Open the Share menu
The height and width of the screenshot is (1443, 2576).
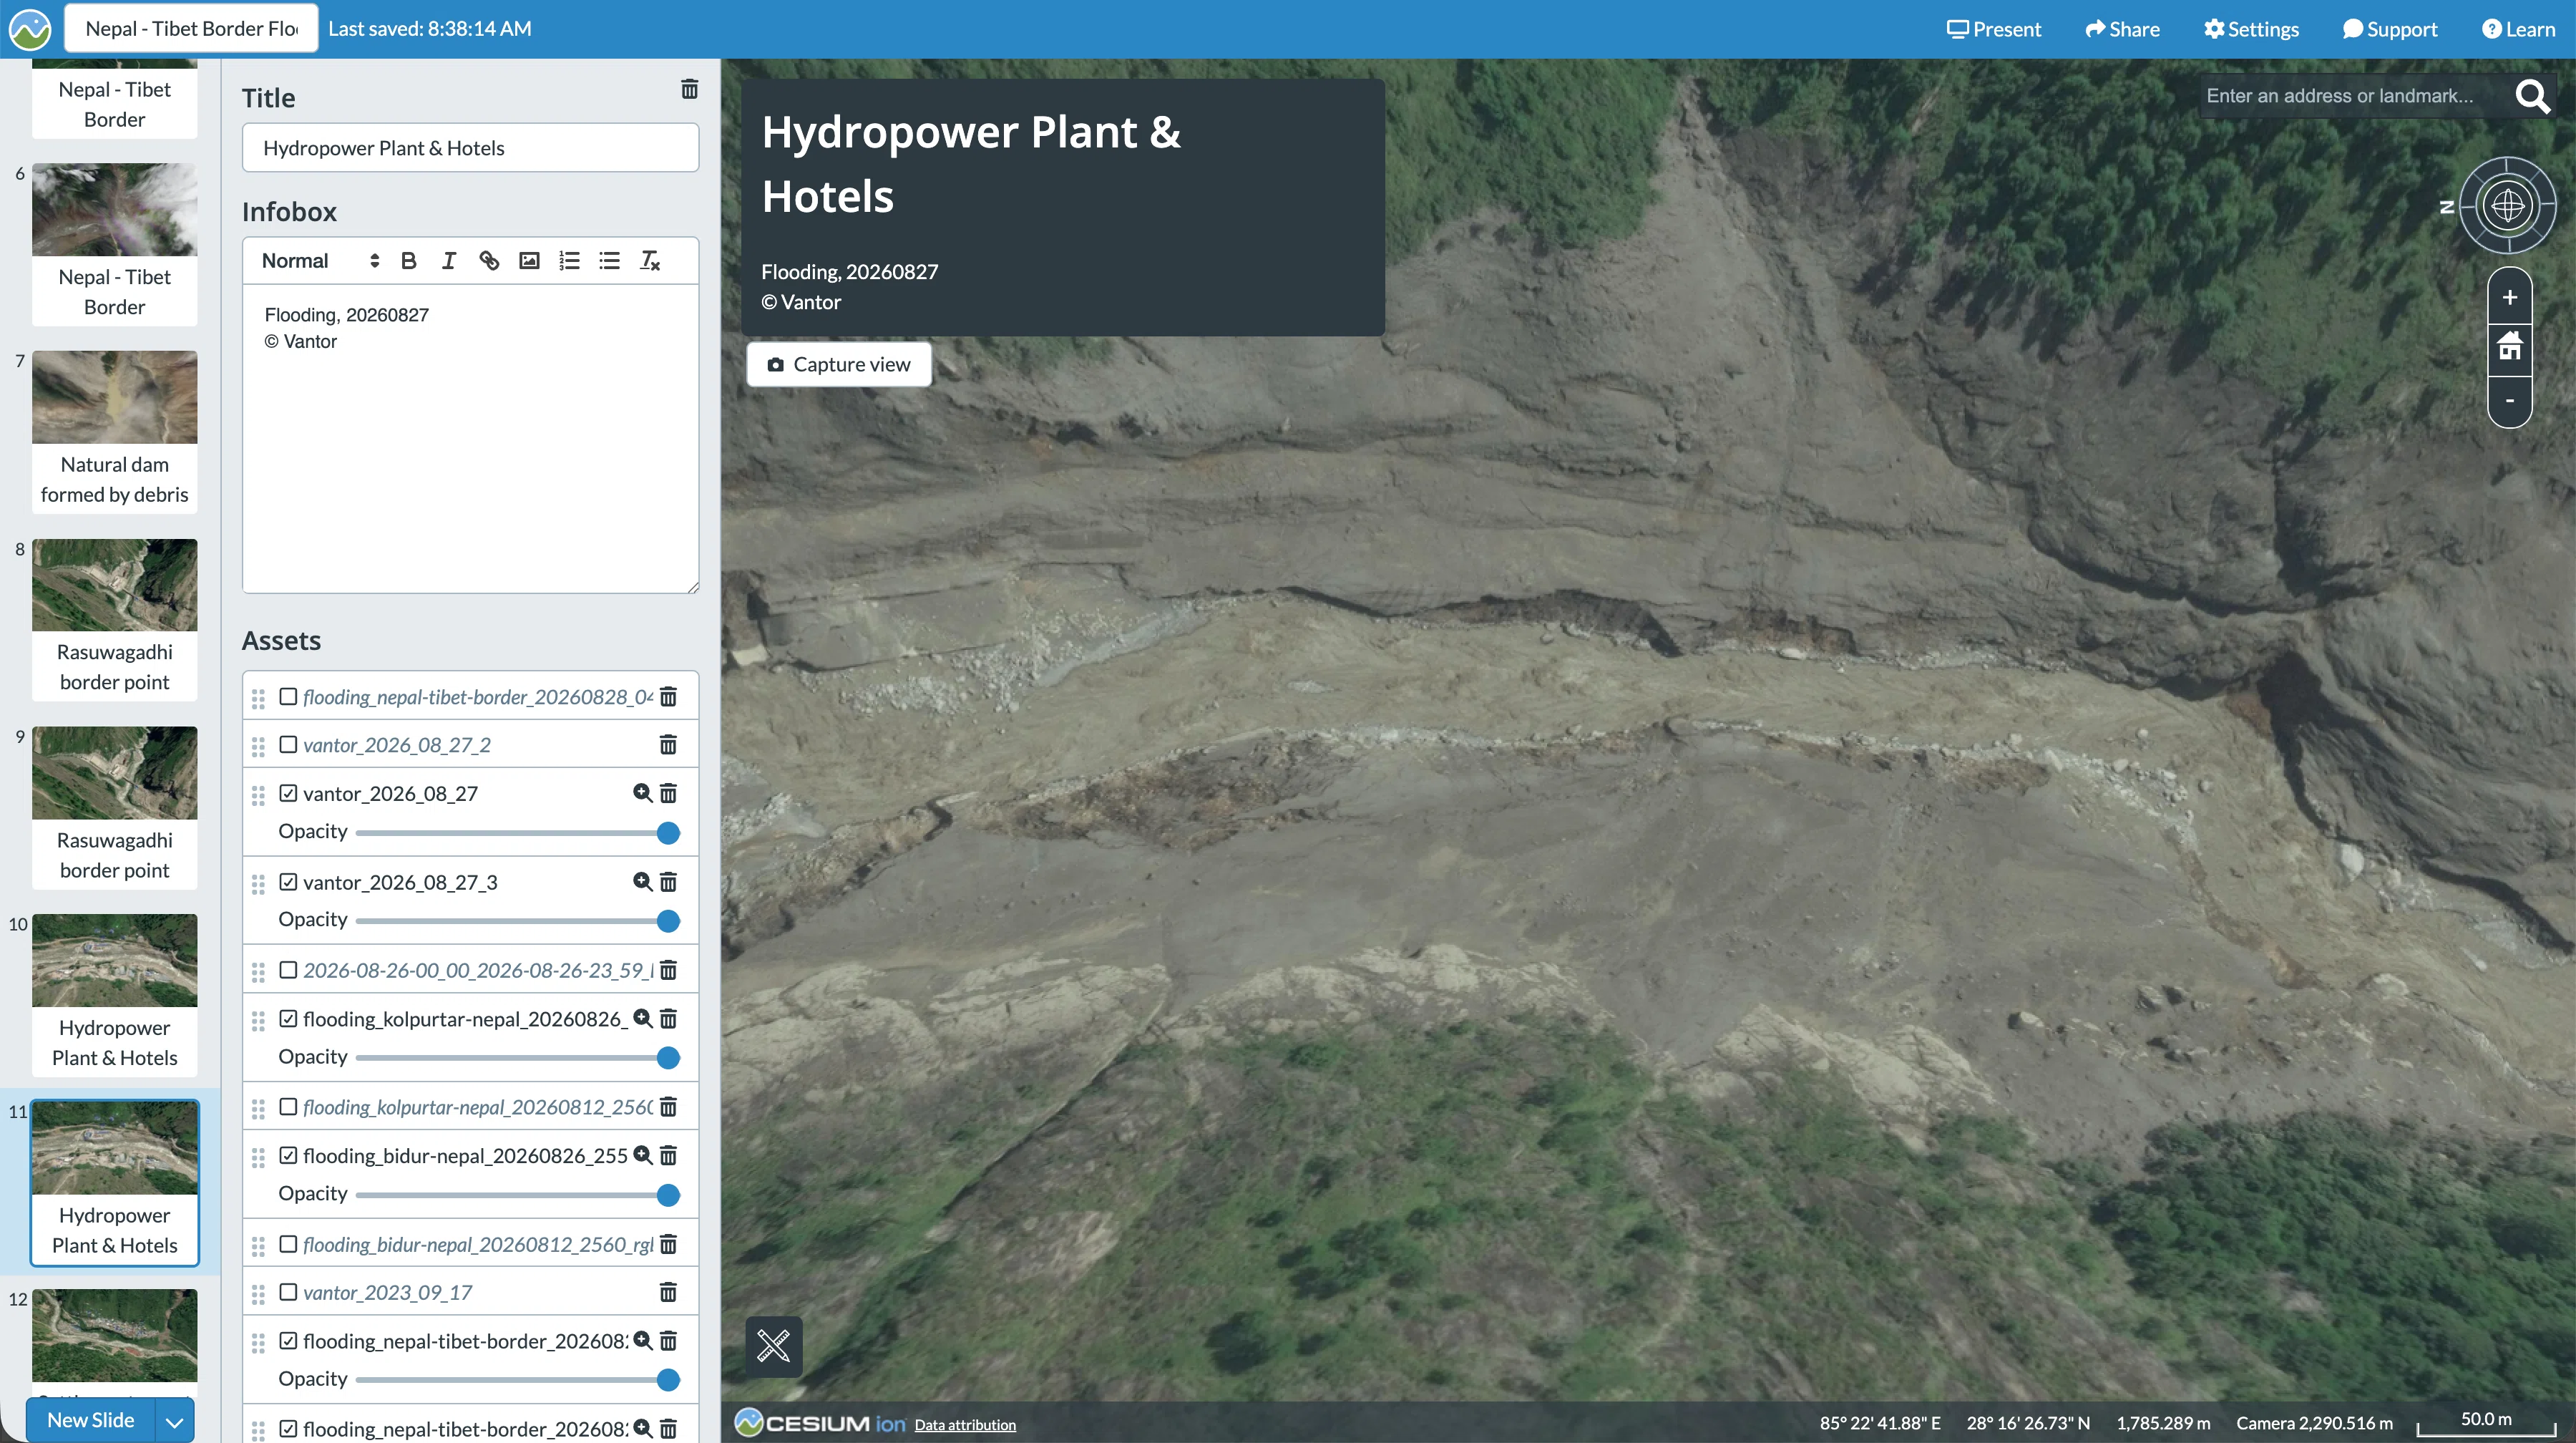(x=2122, y=29)
